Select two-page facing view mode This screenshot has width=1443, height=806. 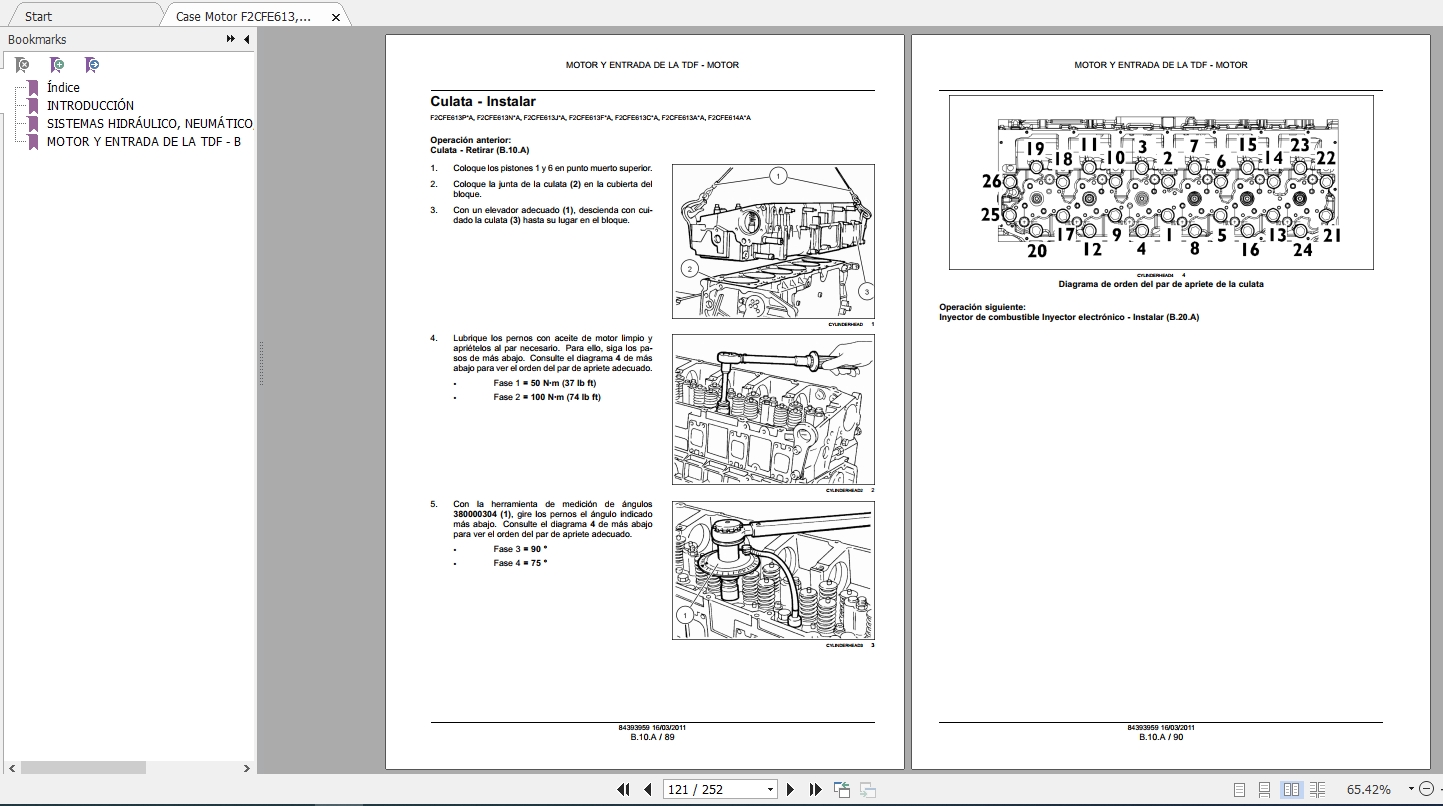[1291, 789]
